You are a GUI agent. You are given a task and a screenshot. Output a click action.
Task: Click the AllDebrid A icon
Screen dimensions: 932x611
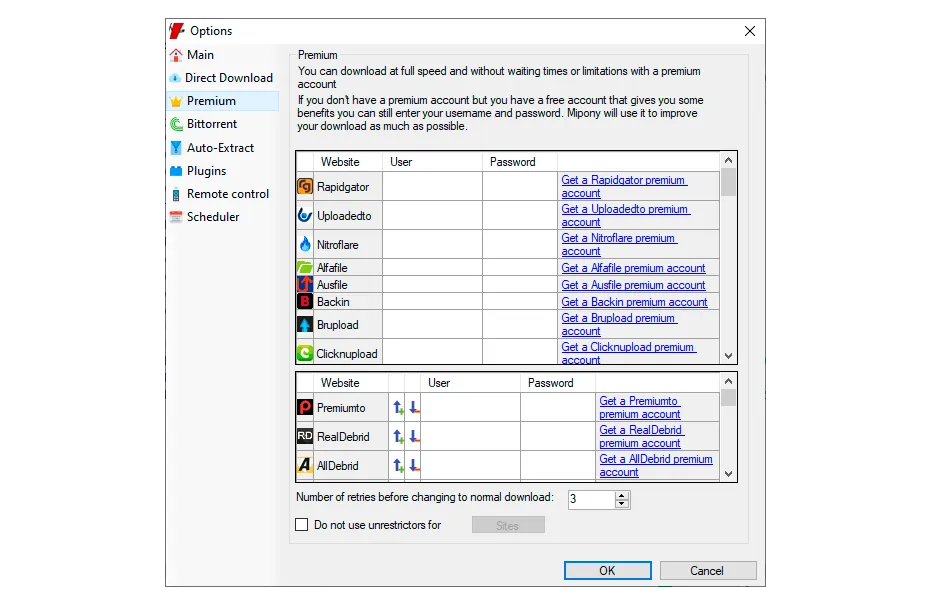(x=305, y=465)
